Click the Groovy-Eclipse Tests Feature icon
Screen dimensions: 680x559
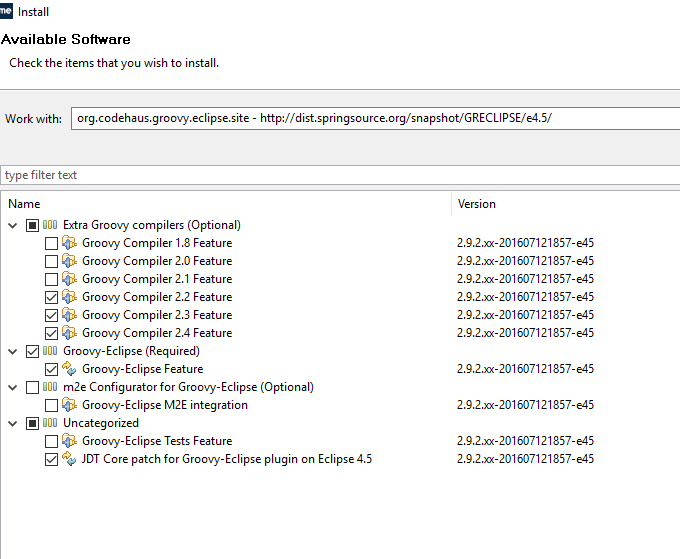pyautogui.click(x=69, y=441)
